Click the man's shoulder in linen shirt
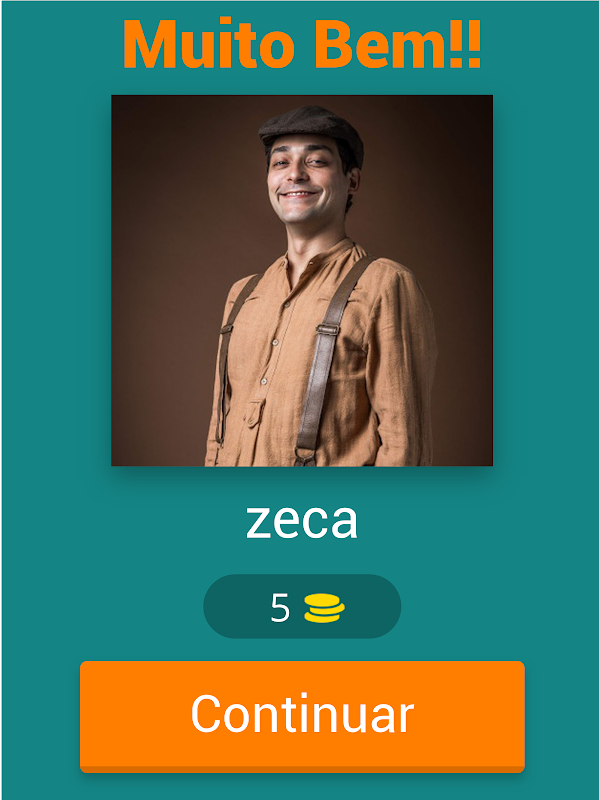599x800 pixels. (x=395, y=278)
